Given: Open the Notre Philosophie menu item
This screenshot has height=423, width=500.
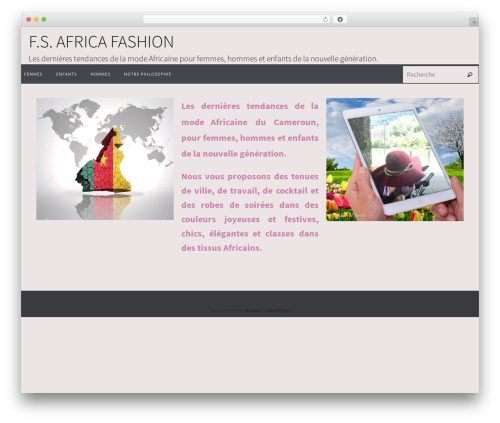Looking at the screenshot, I should pos(147,74).
